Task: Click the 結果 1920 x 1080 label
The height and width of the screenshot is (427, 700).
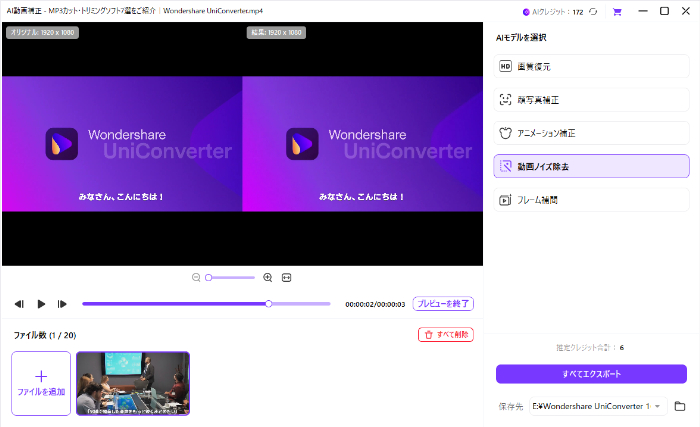Action: pyautogui.click(x=276, y=33)
